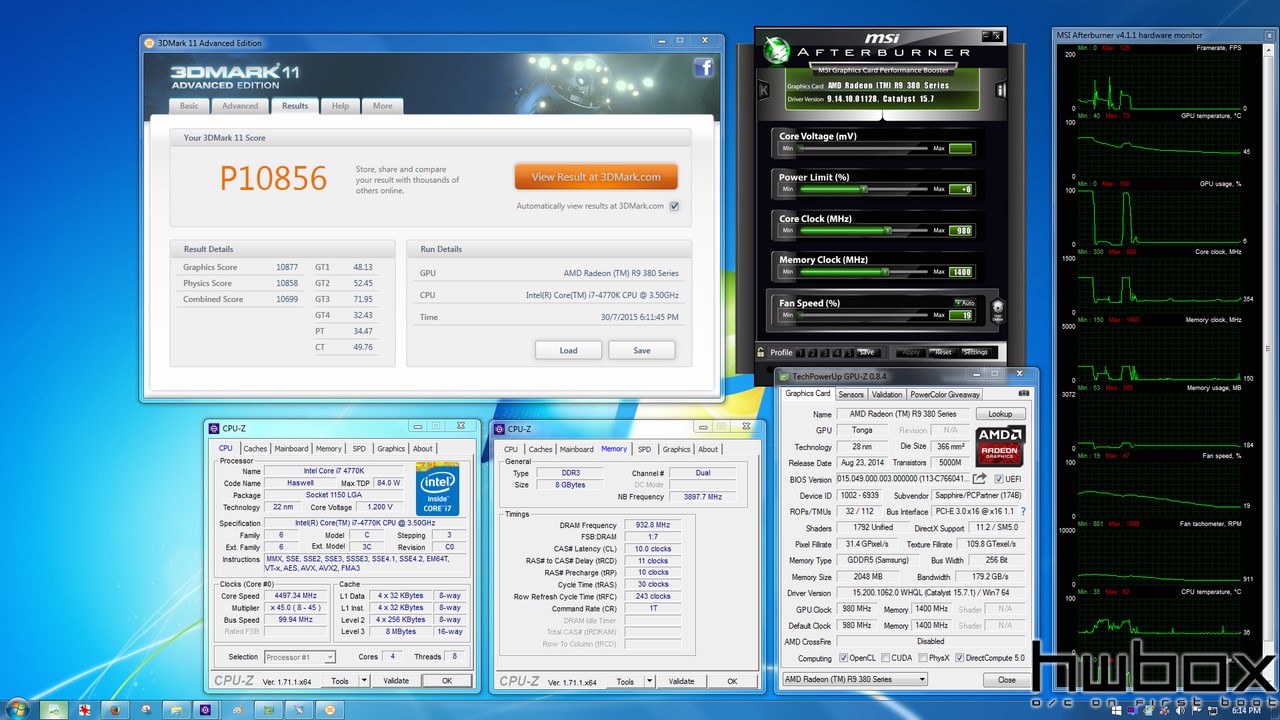Open the PowerColor Giveaway tab in GPU-Z

pyautogui.click(x=945, y=394)
